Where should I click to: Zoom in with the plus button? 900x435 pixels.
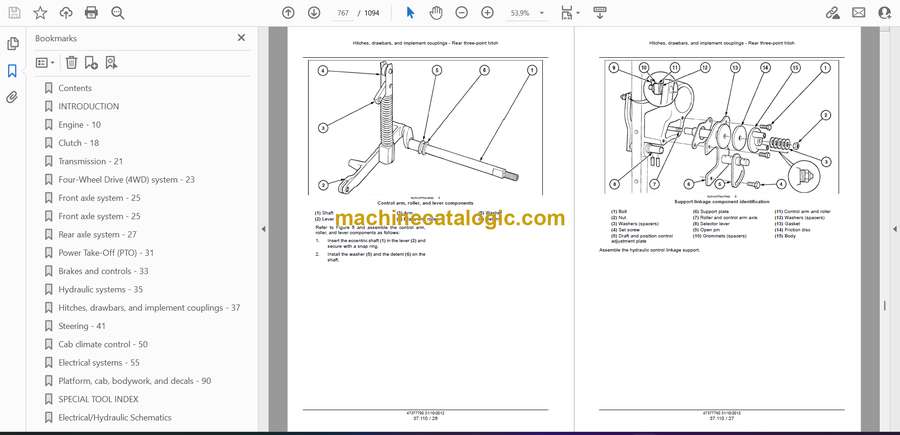click(x=487, y=13)
